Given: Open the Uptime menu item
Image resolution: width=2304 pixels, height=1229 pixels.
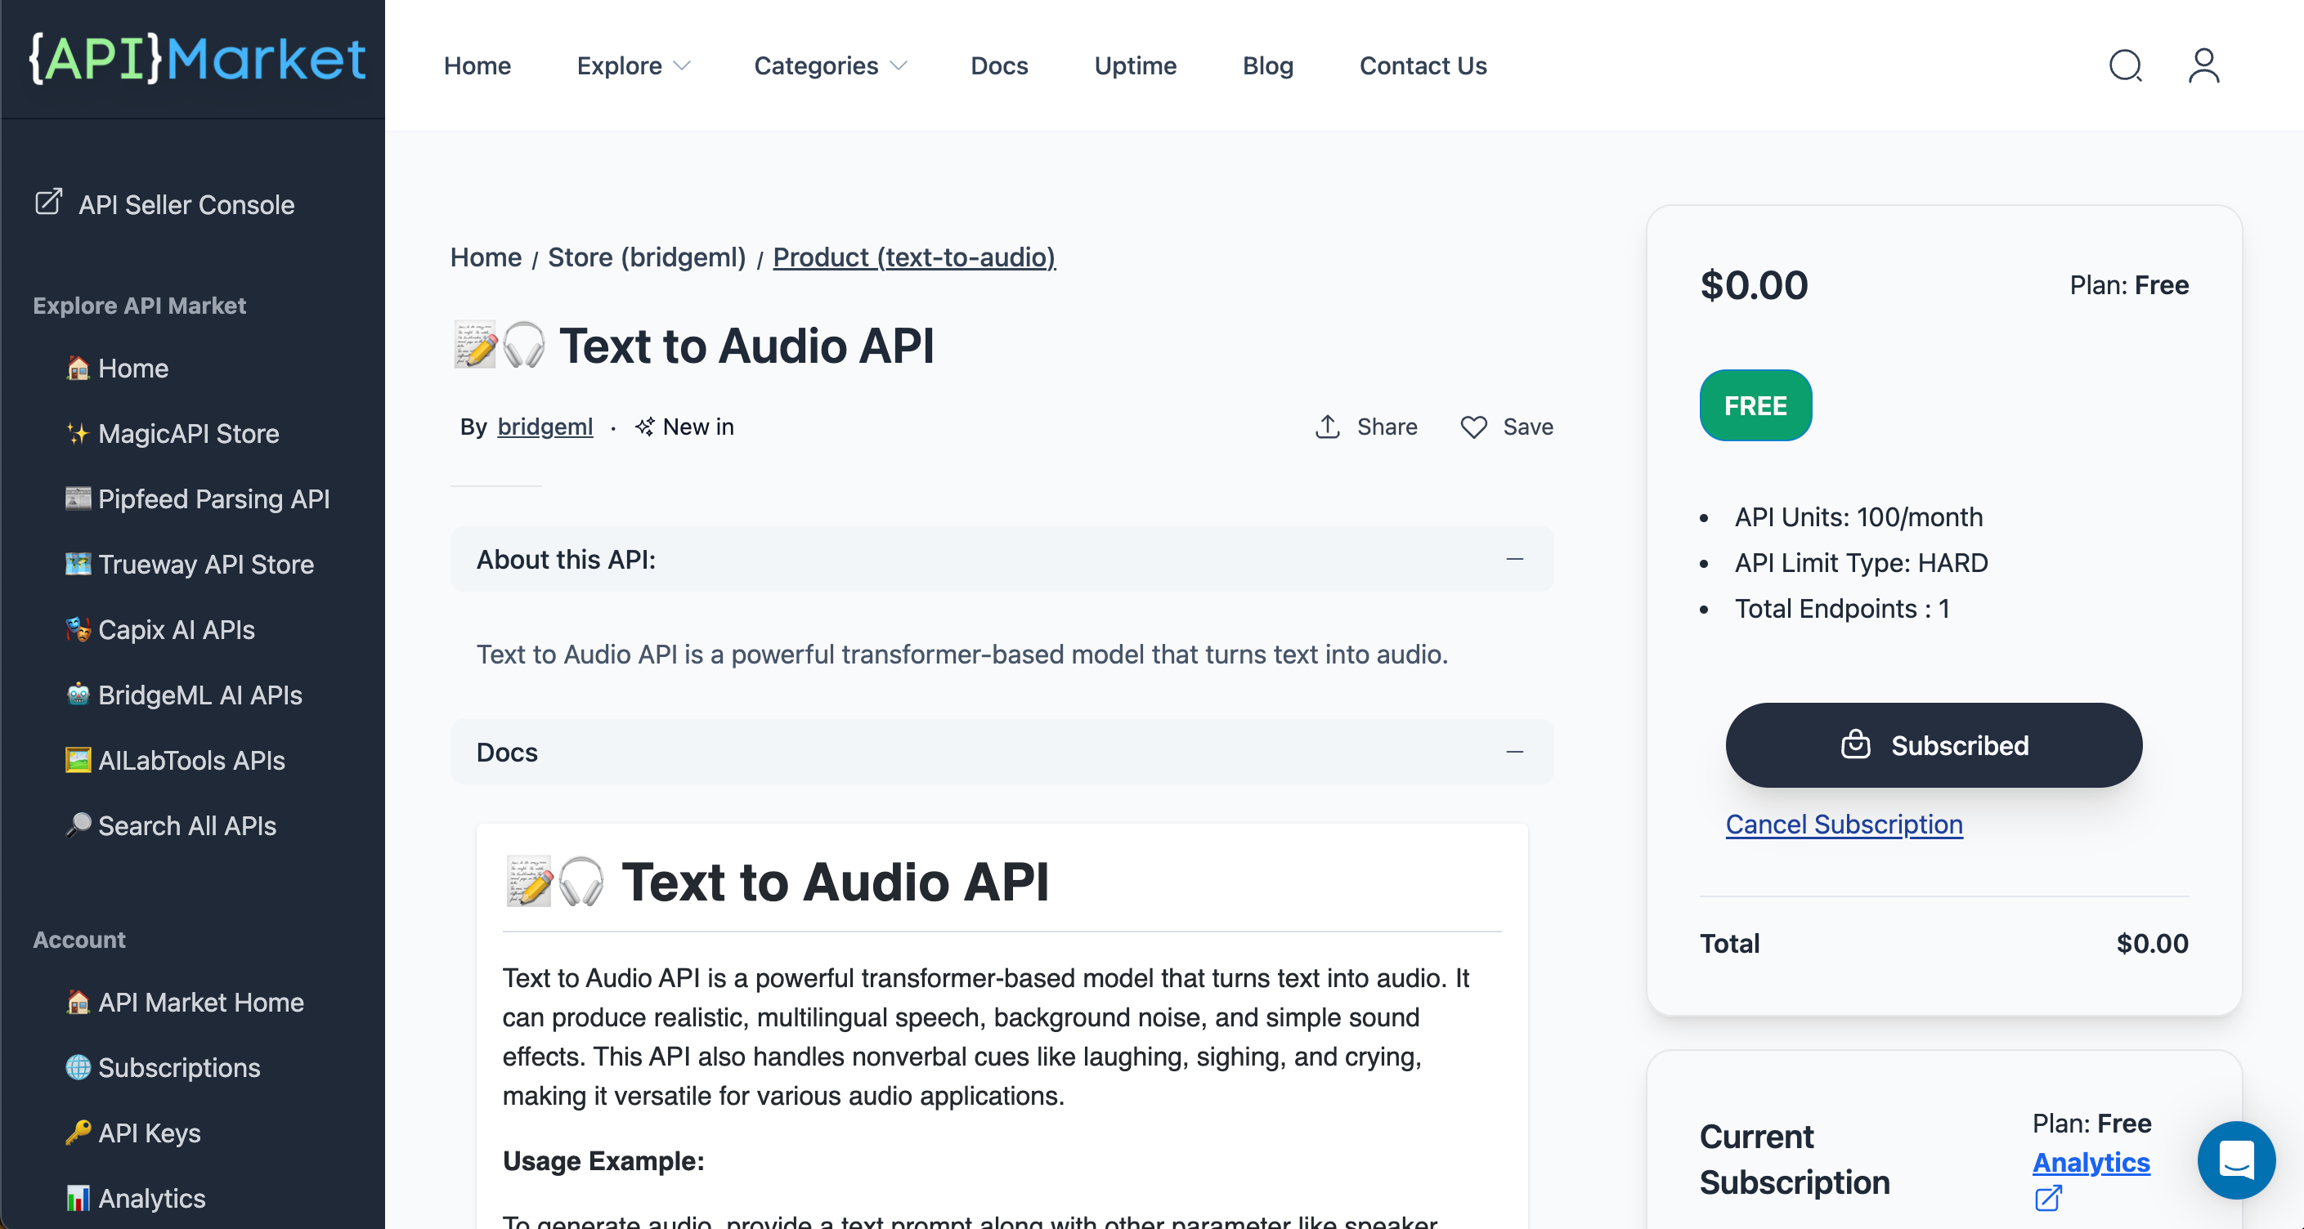Looking at the screenshot, I should pos(1135,66).
